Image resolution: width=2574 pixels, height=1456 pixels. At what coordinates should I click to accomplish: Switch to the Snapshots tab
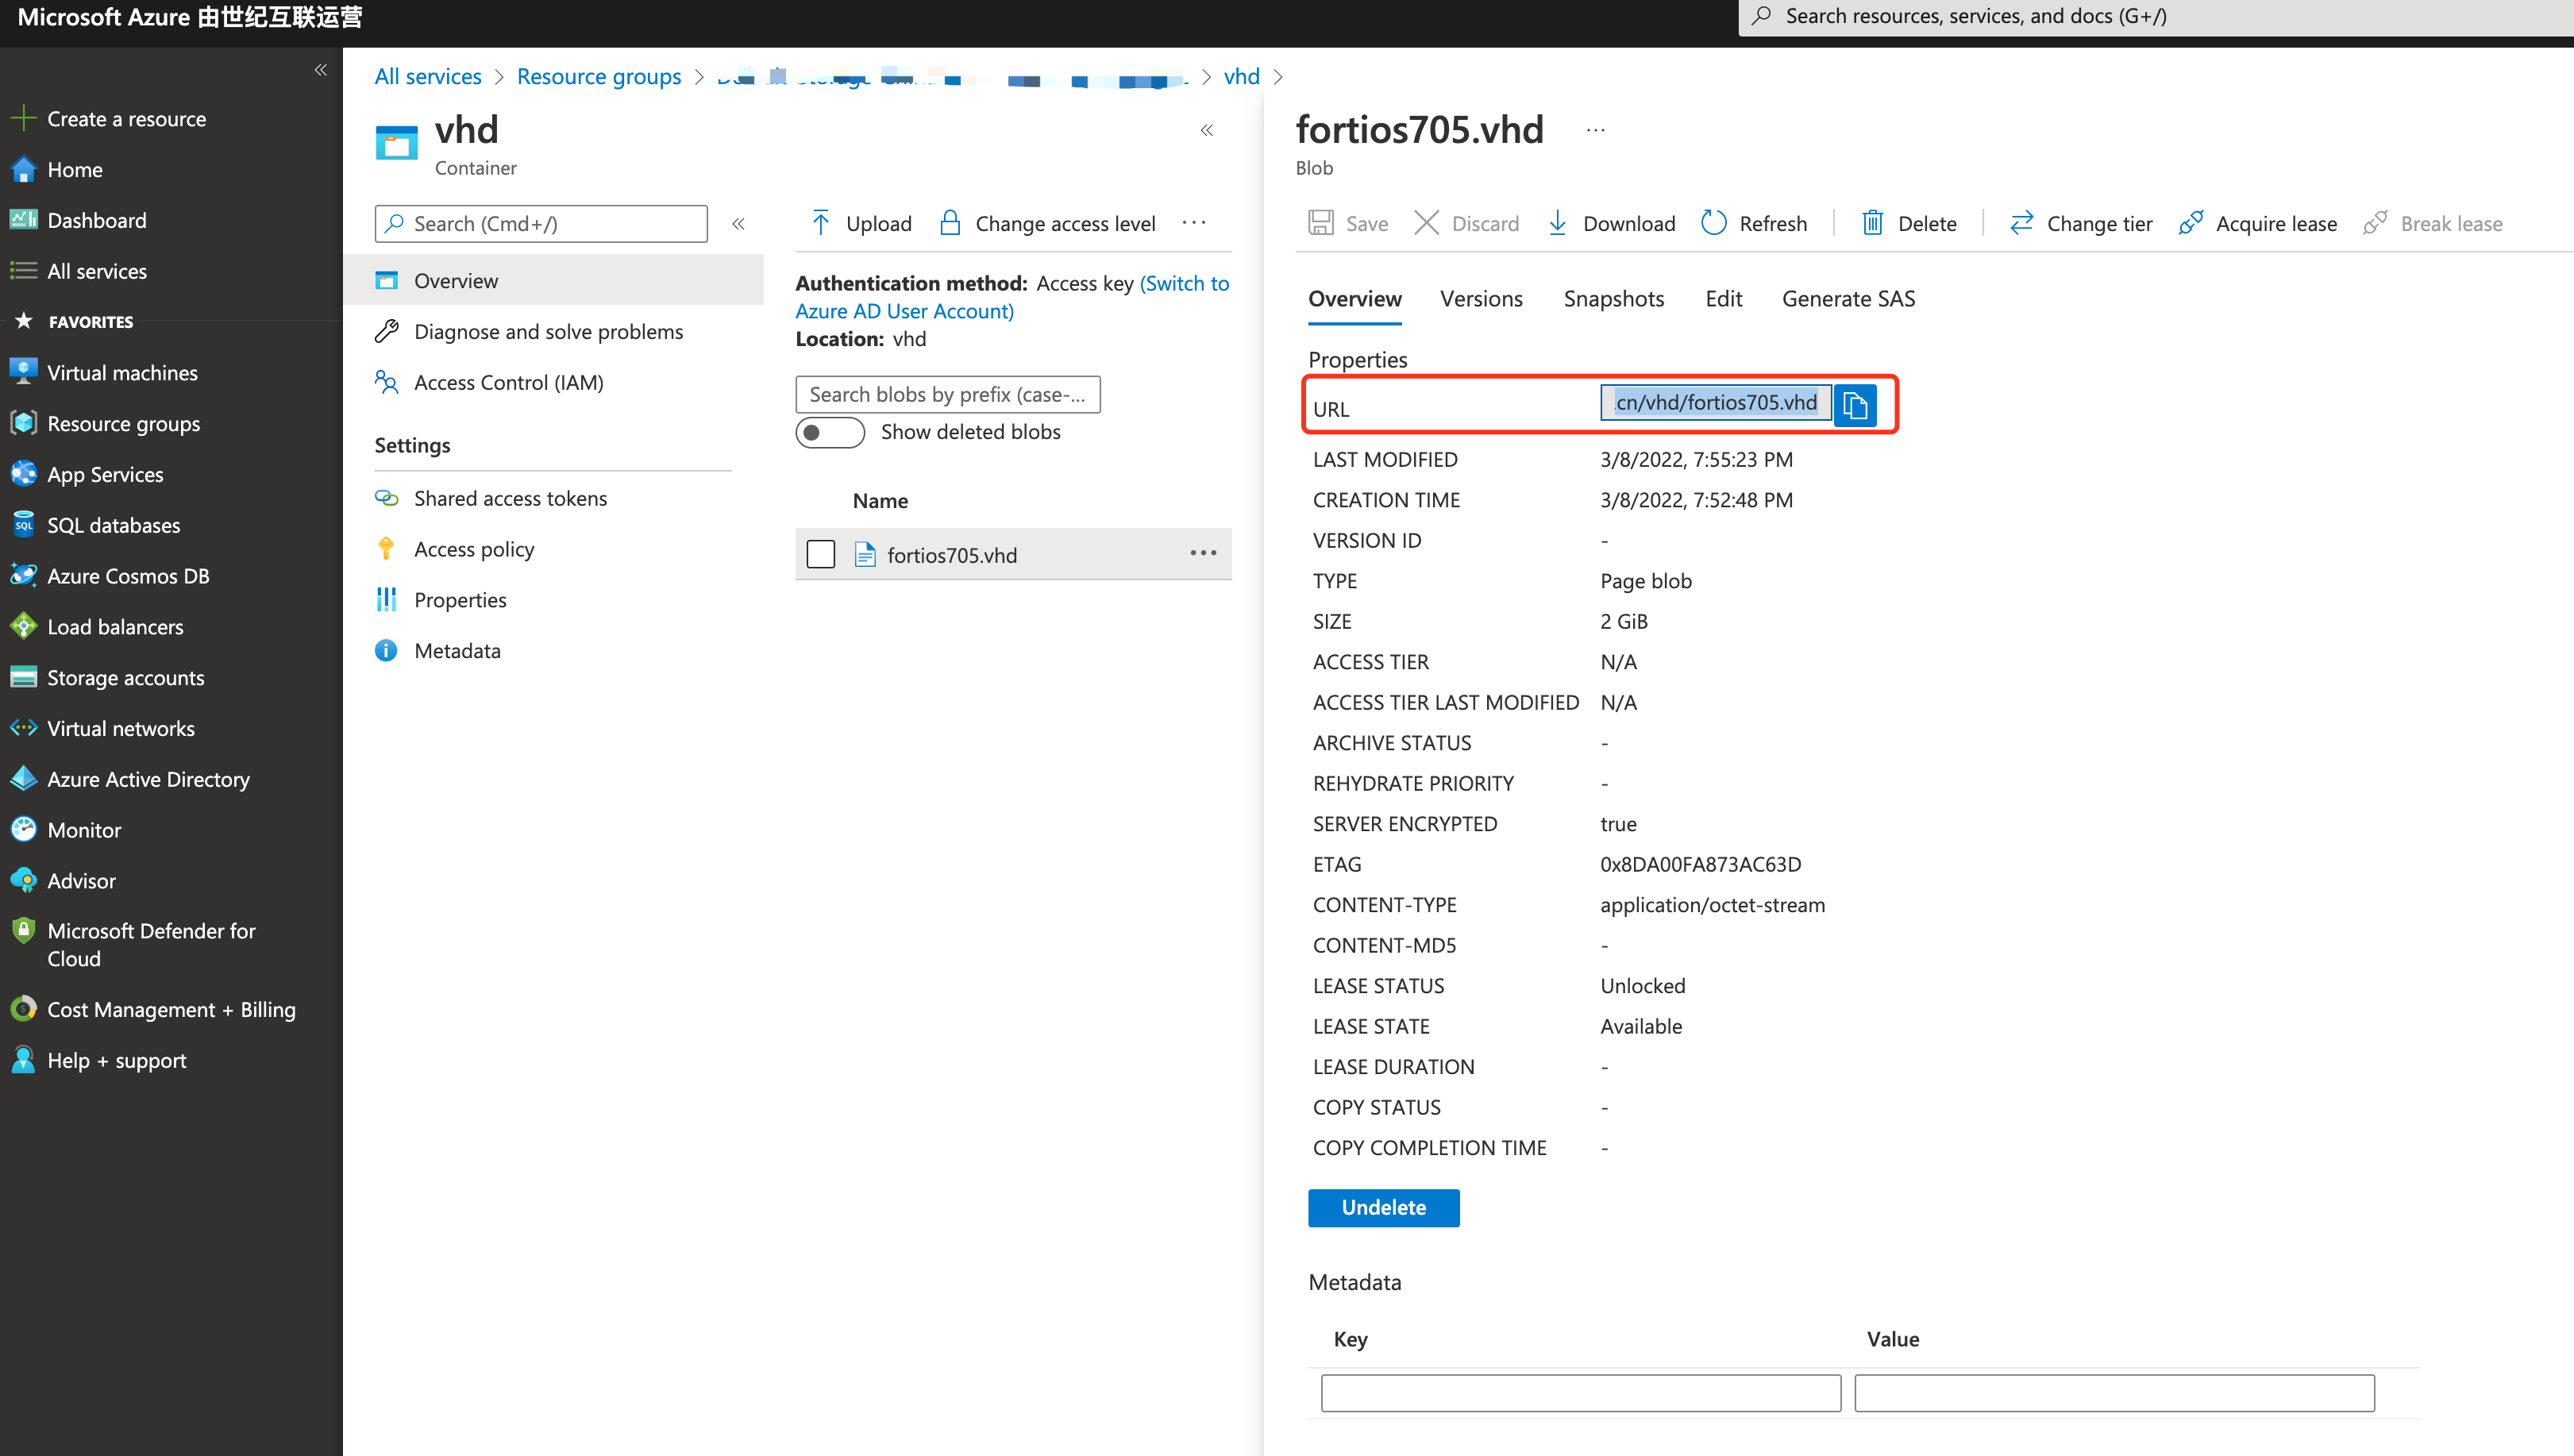click(1613, 299)
